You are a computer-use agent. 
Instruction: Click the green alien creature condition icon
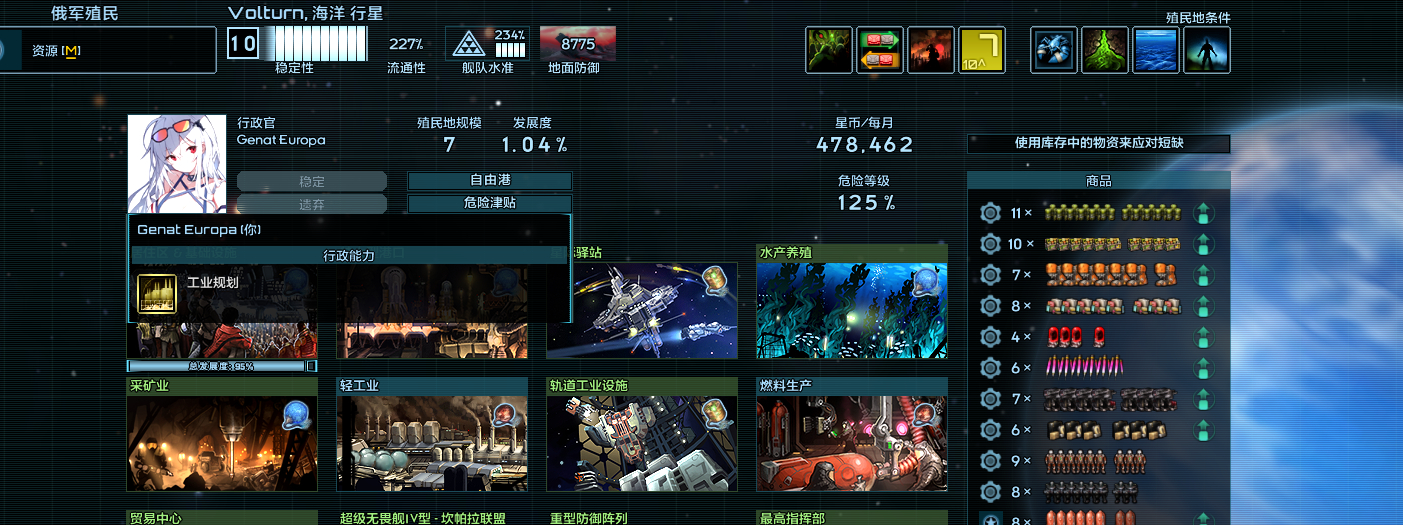(x=829, y=50)
